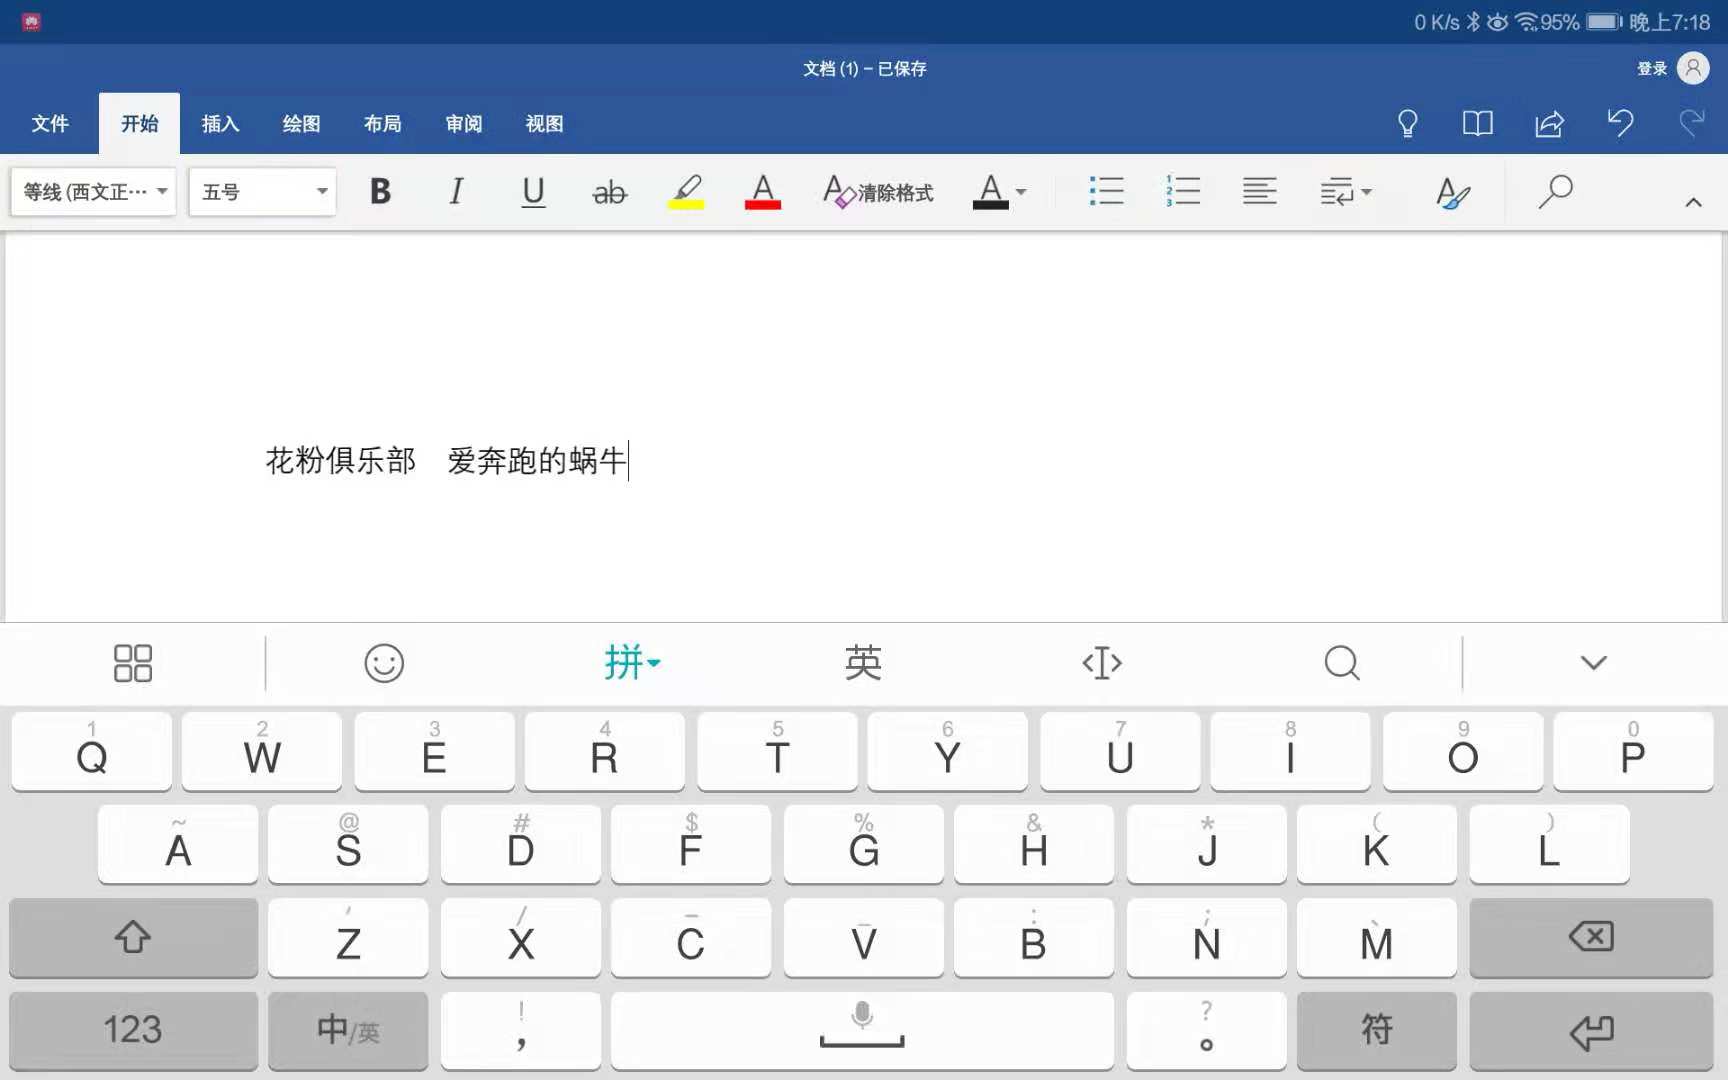Click the Wi-Fi status icon
The width and height of the screenshot is (1728, 1080).
pyautogui.click(x=1527, y=22)
